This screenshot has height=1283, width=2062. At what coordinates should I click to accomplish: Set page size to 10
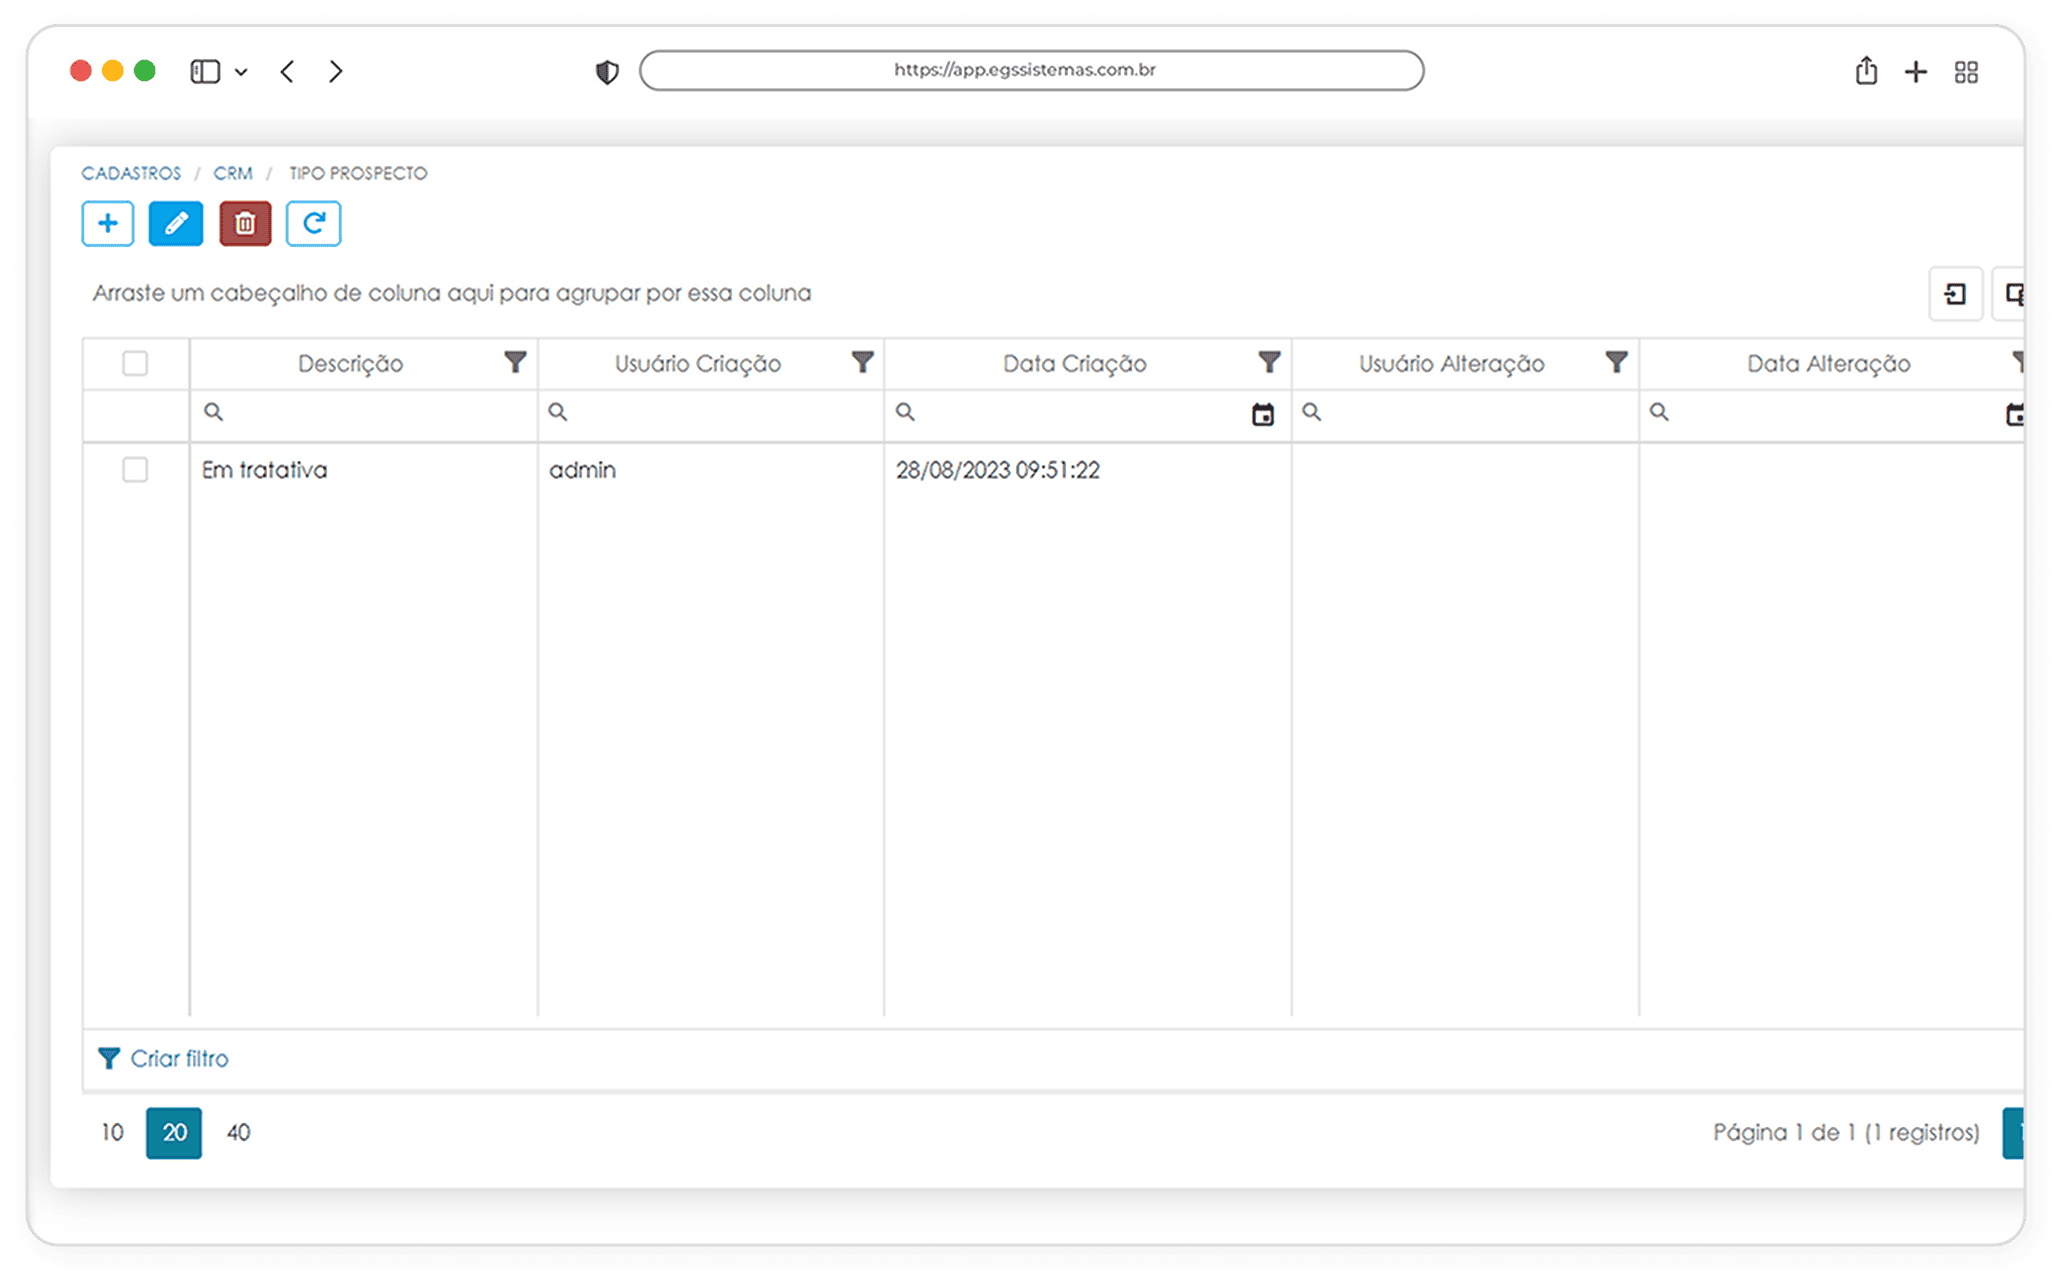click(112, 1132)
